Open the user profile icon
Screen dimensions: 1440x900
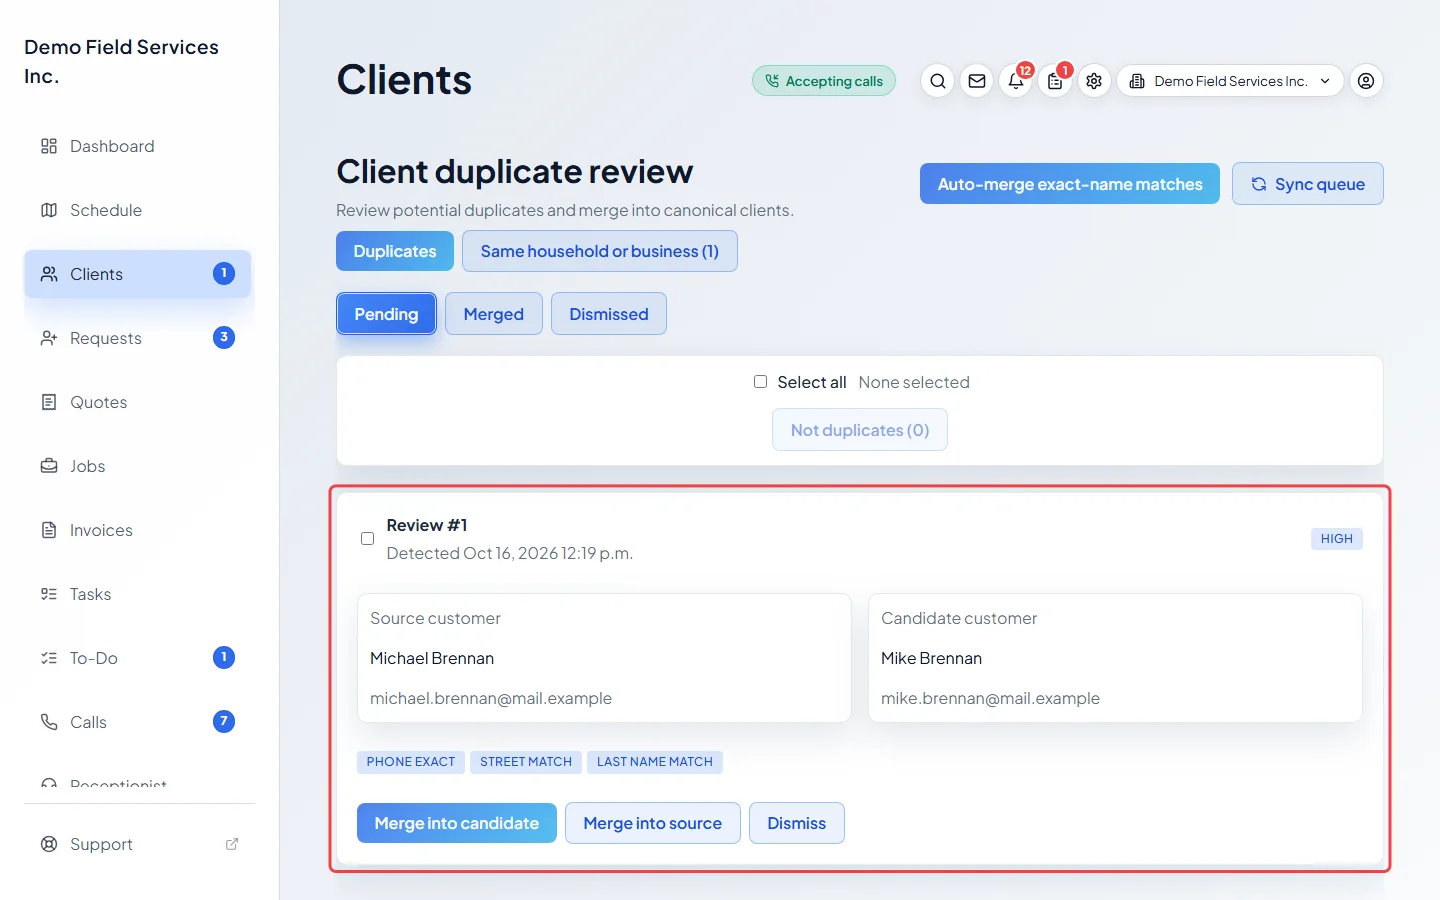[x=1366, y=81]
